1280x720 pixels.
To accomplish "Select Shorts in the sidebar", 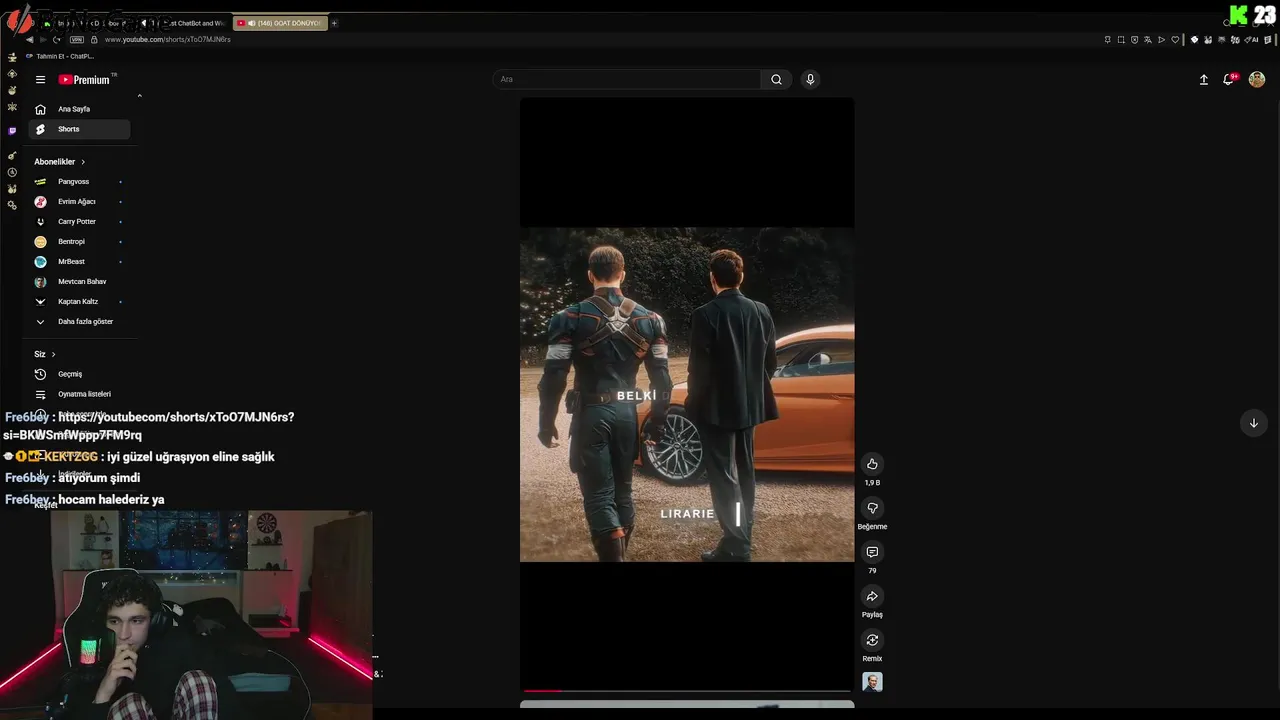I will pos(79,129).
